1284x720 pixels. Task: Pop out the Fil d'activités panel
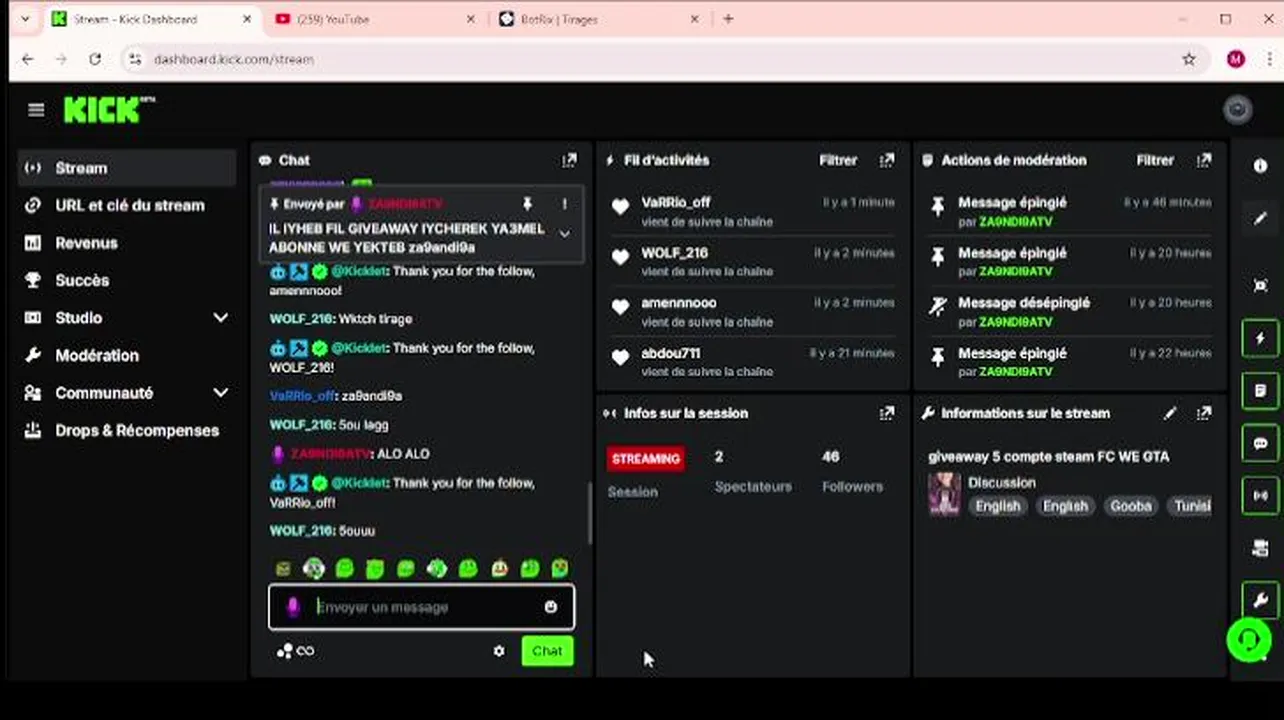(x=886, y=160)
